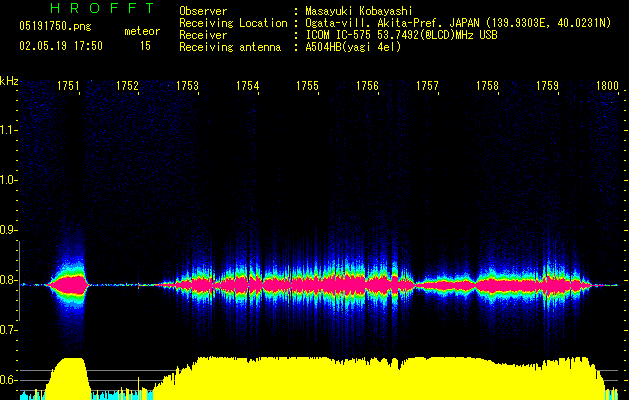Click the 1758 time marker
This screenshot has width=629, height=400.
click(x=487, y=86)
